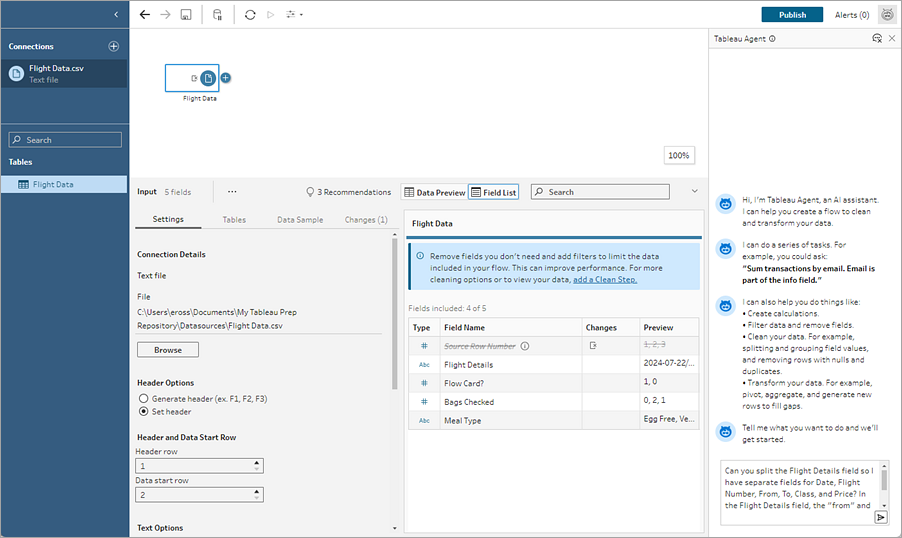Select the Set header radio option
This screenshot has height=538, width=902.
144,411
